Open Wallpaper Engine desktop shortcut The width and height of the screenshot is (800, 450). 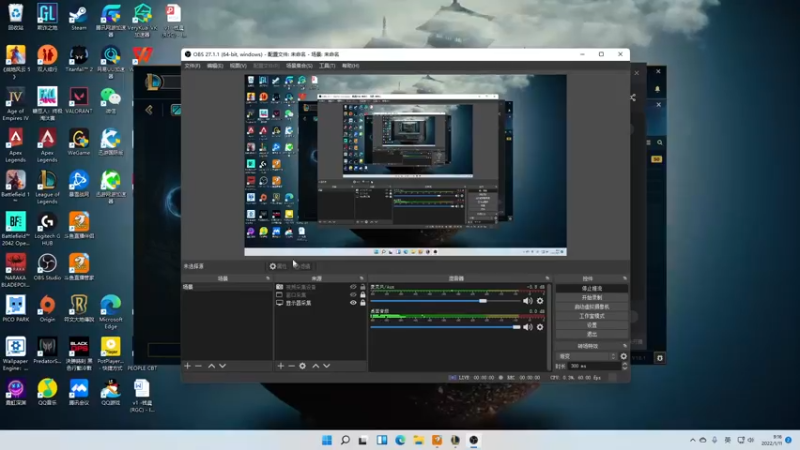click(x=15, y=354)
